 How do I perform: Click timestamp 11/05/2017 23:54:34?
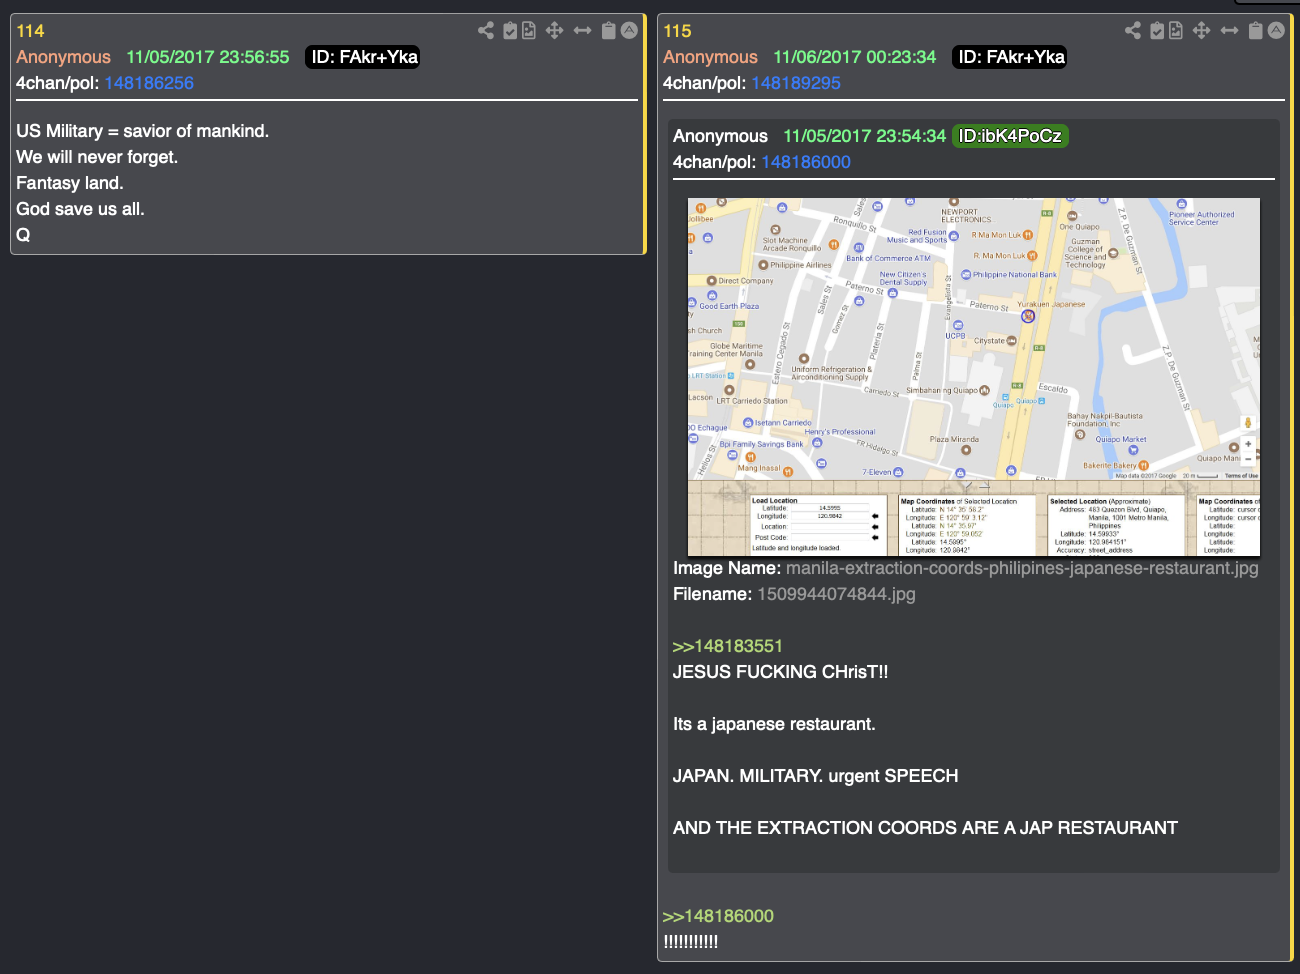pyautogui.click(x=864, y=136)
